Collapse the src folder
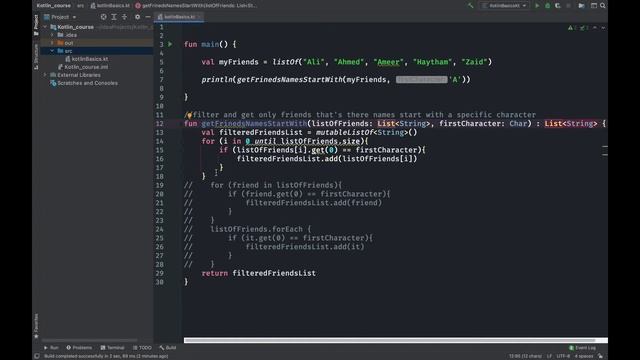This screenshot has height=360, width=640. tap(52, 51)
